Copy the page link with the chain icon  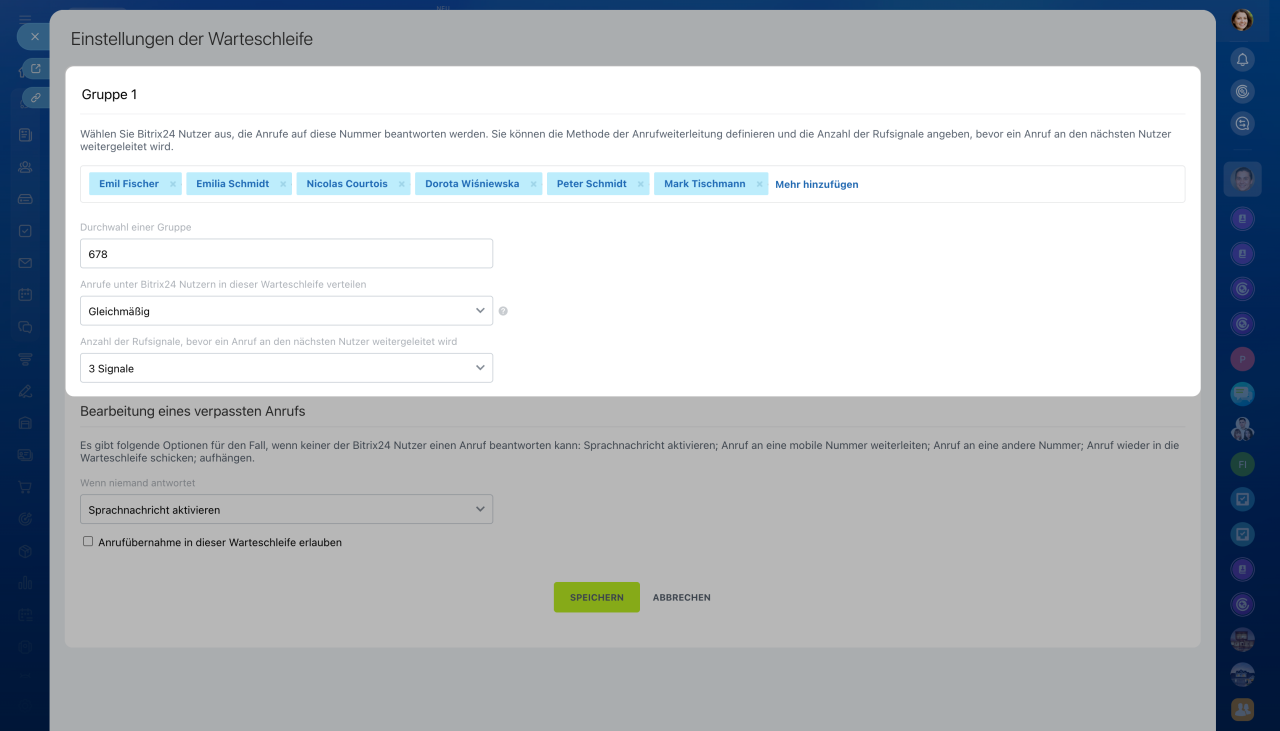pyautogui.click(x=36, y=98)
